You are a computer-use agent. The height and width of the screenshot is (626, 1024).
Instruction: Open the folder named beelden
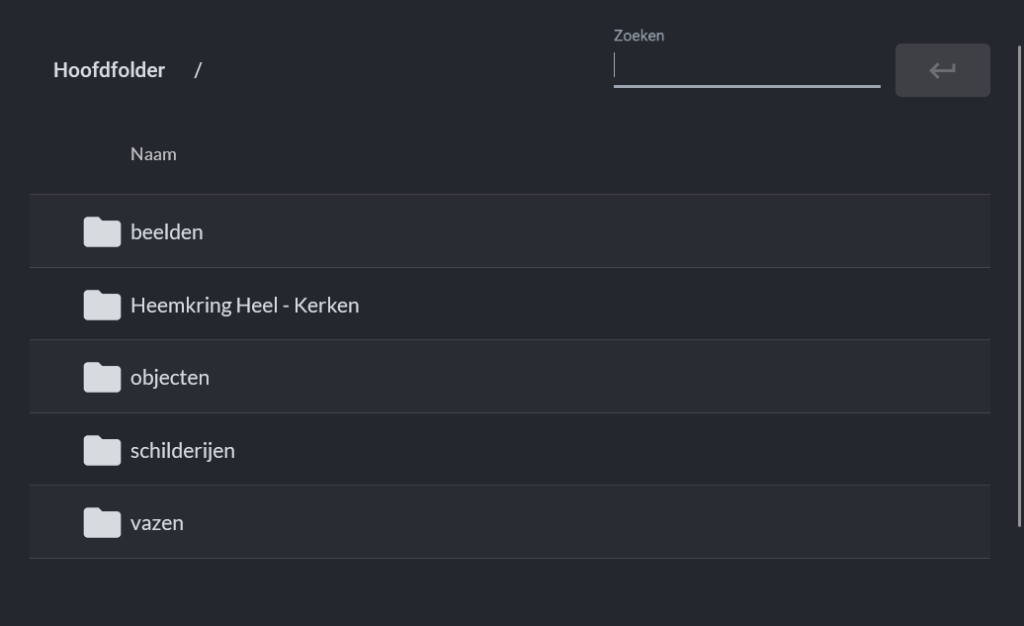coord(167,232)
